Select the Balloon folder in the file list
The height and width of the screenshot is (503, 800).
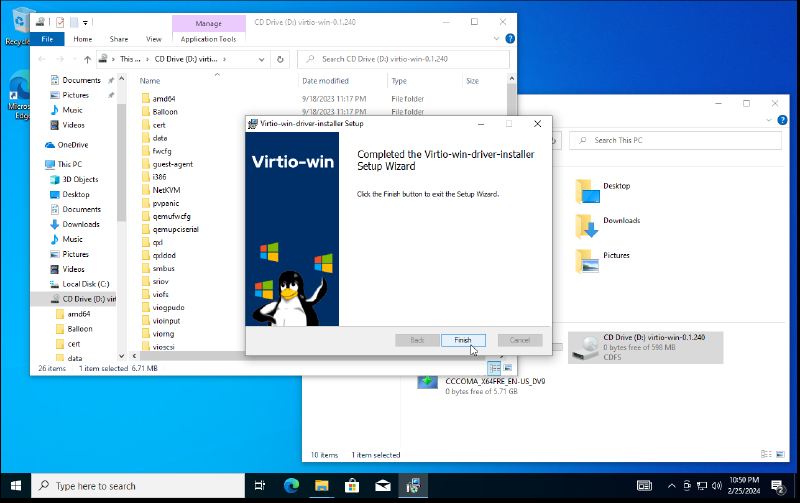point(165,112)
